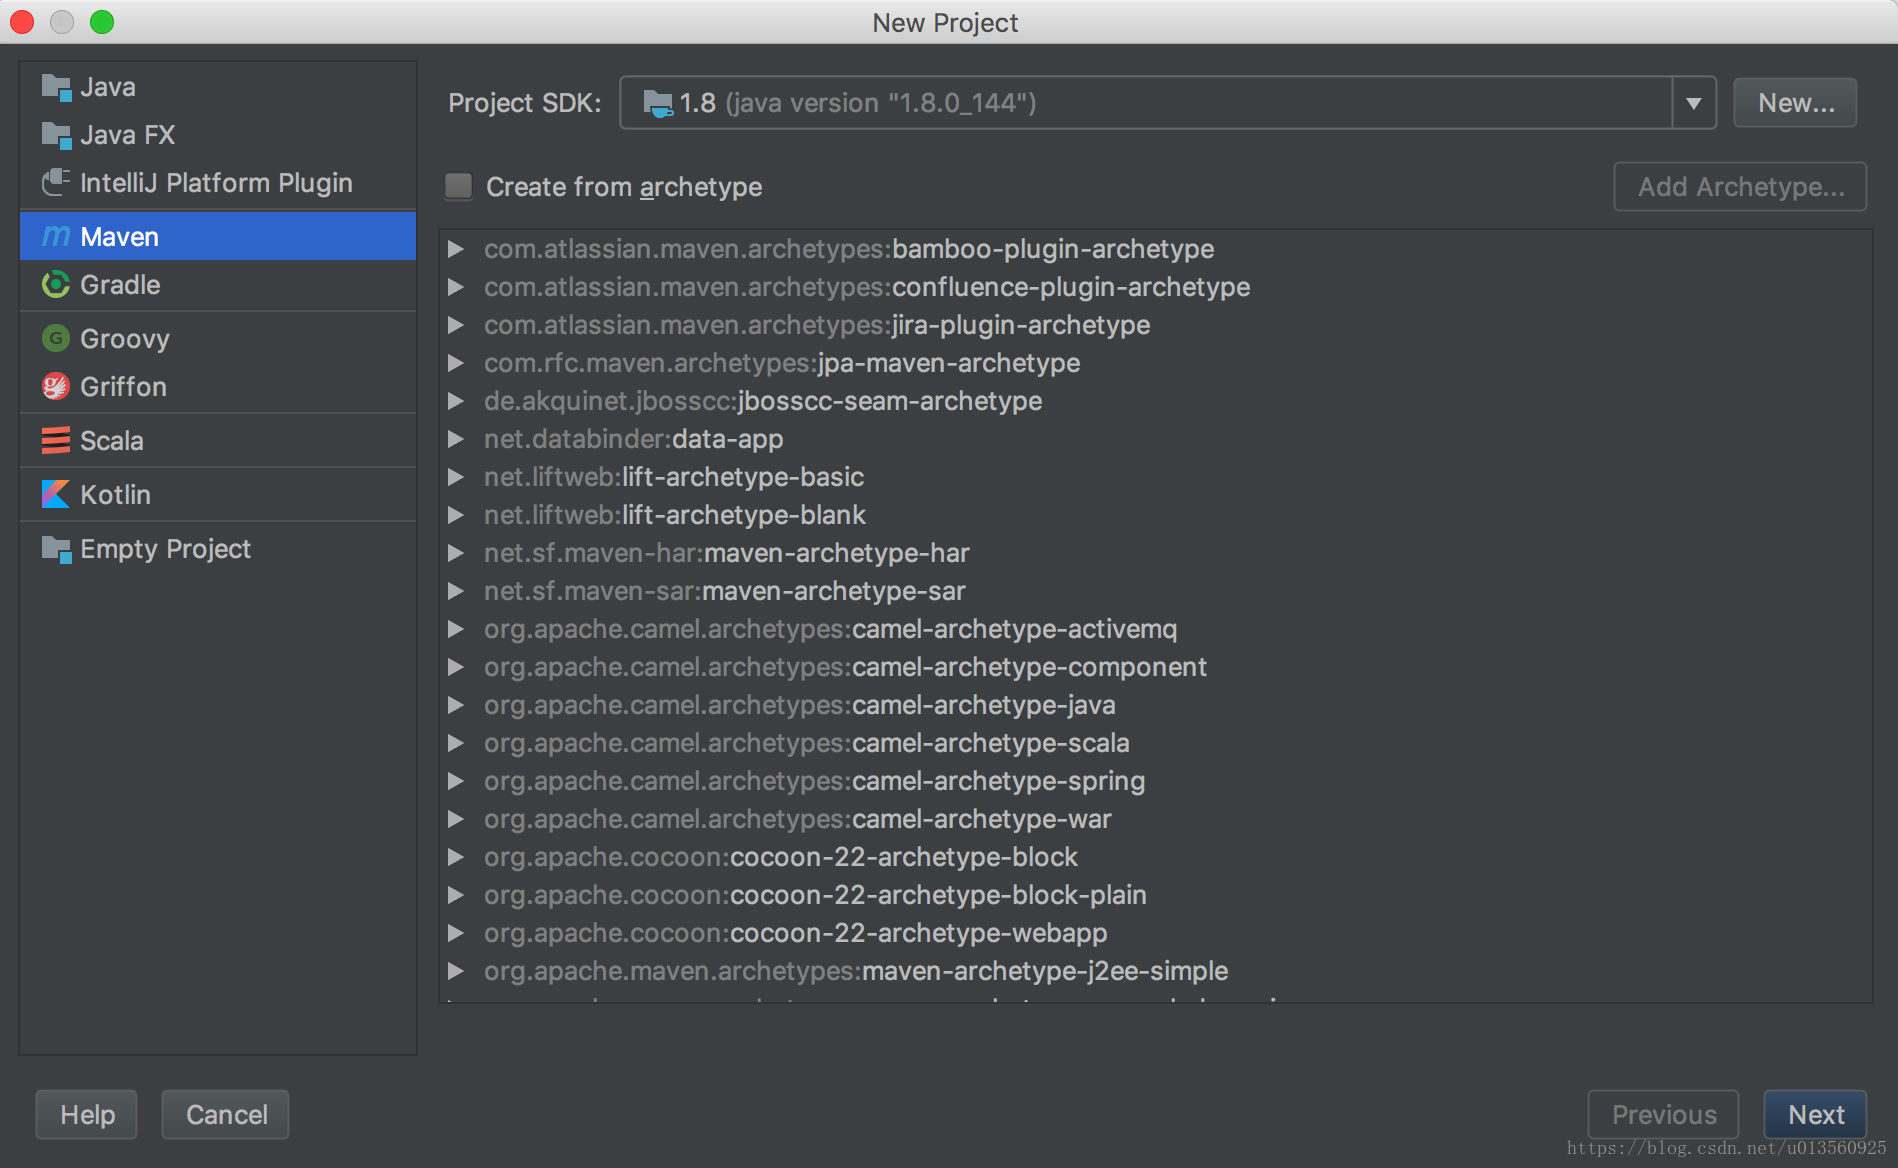Viewport: 1898px width, 1168px height.
Task: Click the Add Archetype... button
Action: pos(1740,187)
